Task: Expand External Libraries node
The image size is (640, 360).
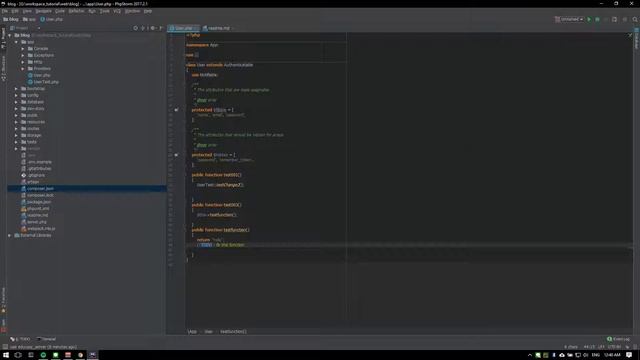Action: tap(10, 235)
